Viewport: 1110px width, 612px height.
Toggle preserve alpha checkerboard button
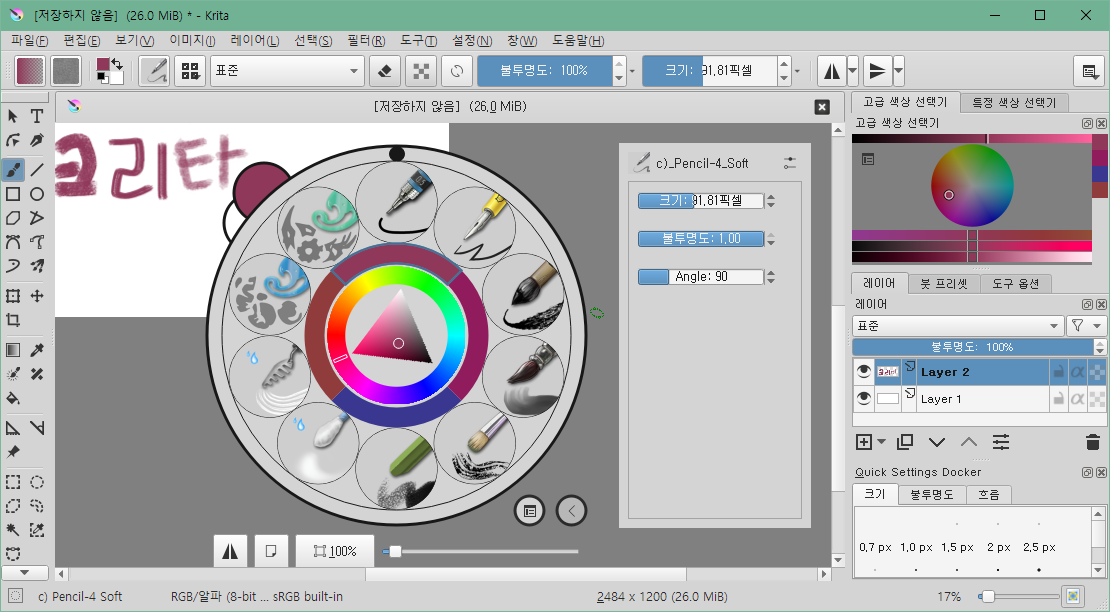[421, 71]
